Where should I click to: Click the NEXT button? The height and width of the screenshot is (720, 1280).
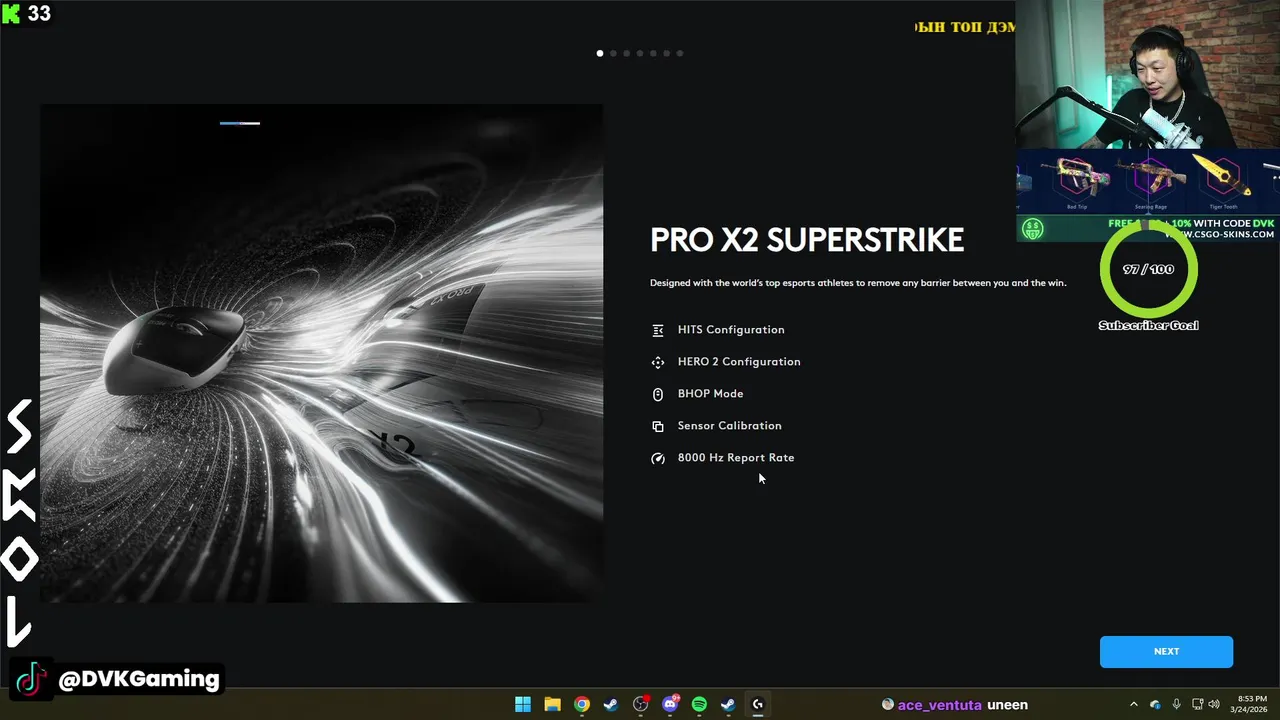click(x=1166, y=652)
